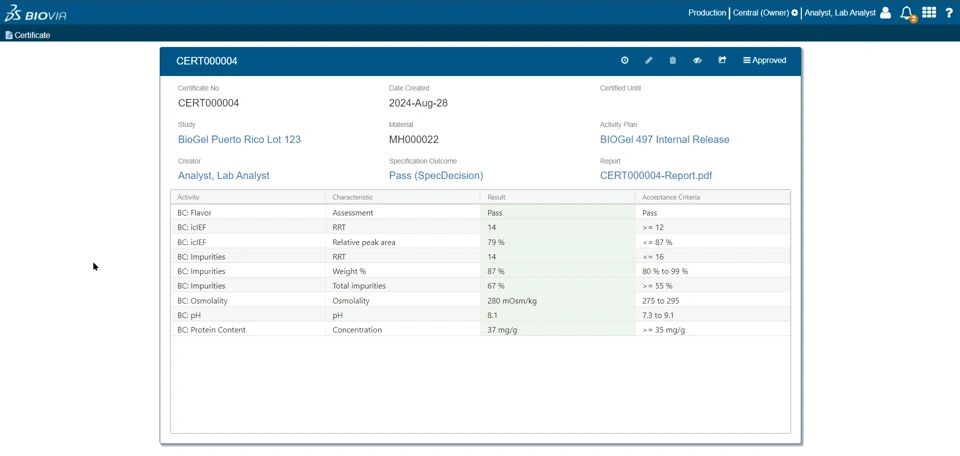
Task: Select BC: Protein Content row
Action: [x=481, y=330]
